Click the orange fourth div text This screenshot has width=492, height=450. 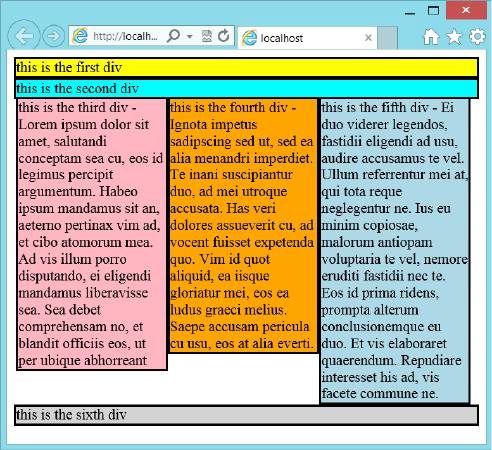coord(243,226)
